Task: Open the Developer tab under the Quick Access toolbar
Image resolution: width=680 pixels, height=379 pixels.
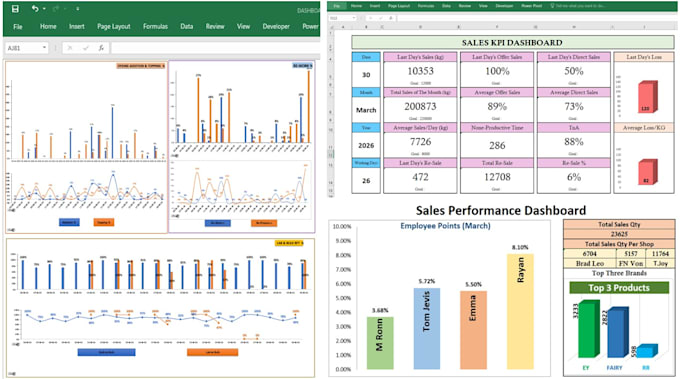Action: [276, 26]
